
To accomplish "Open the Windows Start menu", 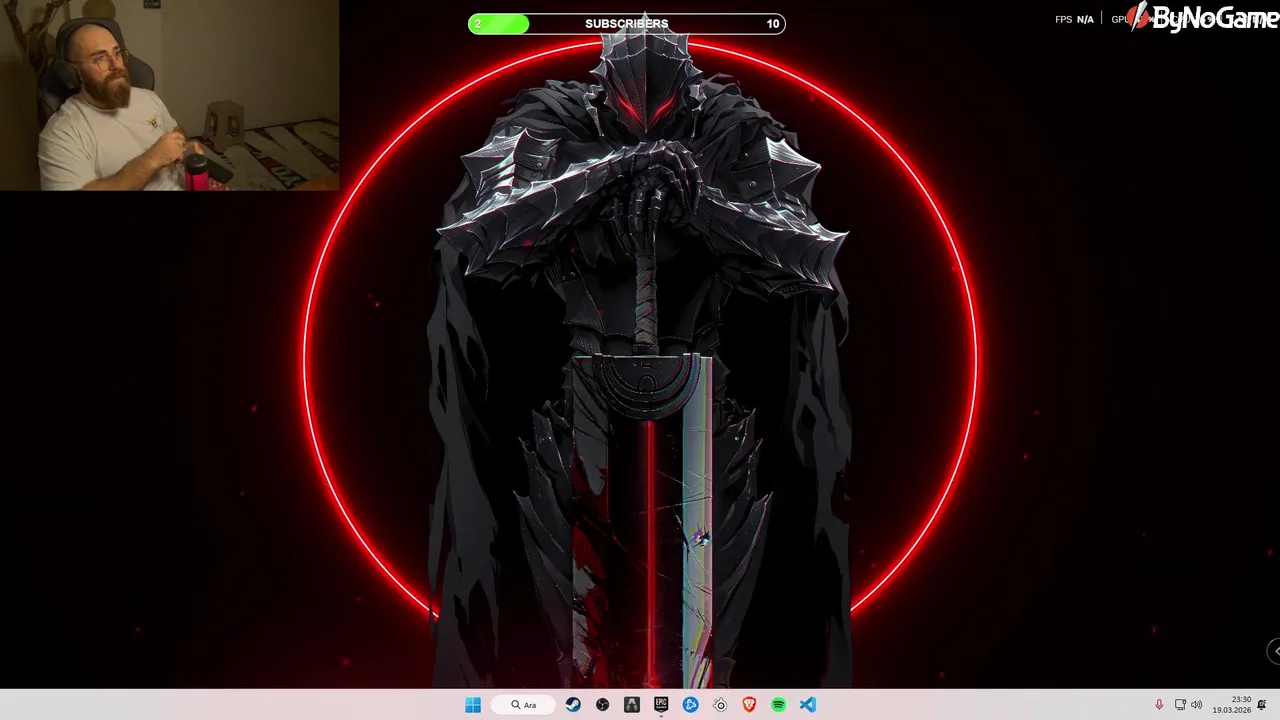I will pyautogui.click(x=473, y=705).
